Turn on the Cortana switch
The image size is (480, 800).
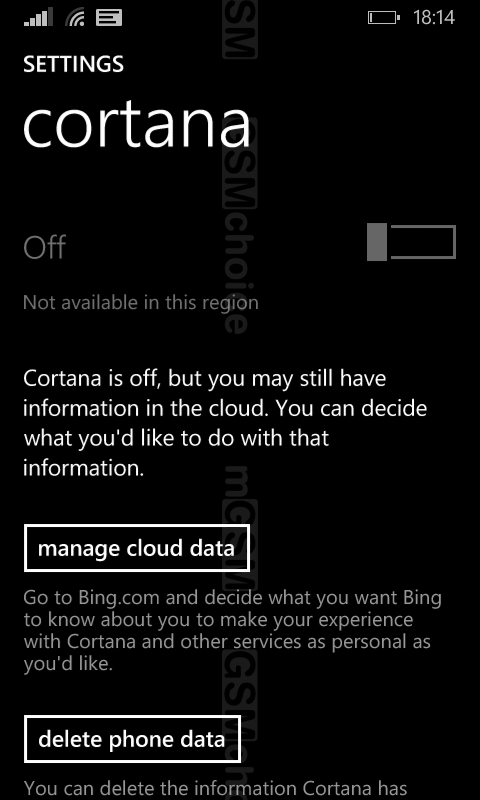coord(411,242)
